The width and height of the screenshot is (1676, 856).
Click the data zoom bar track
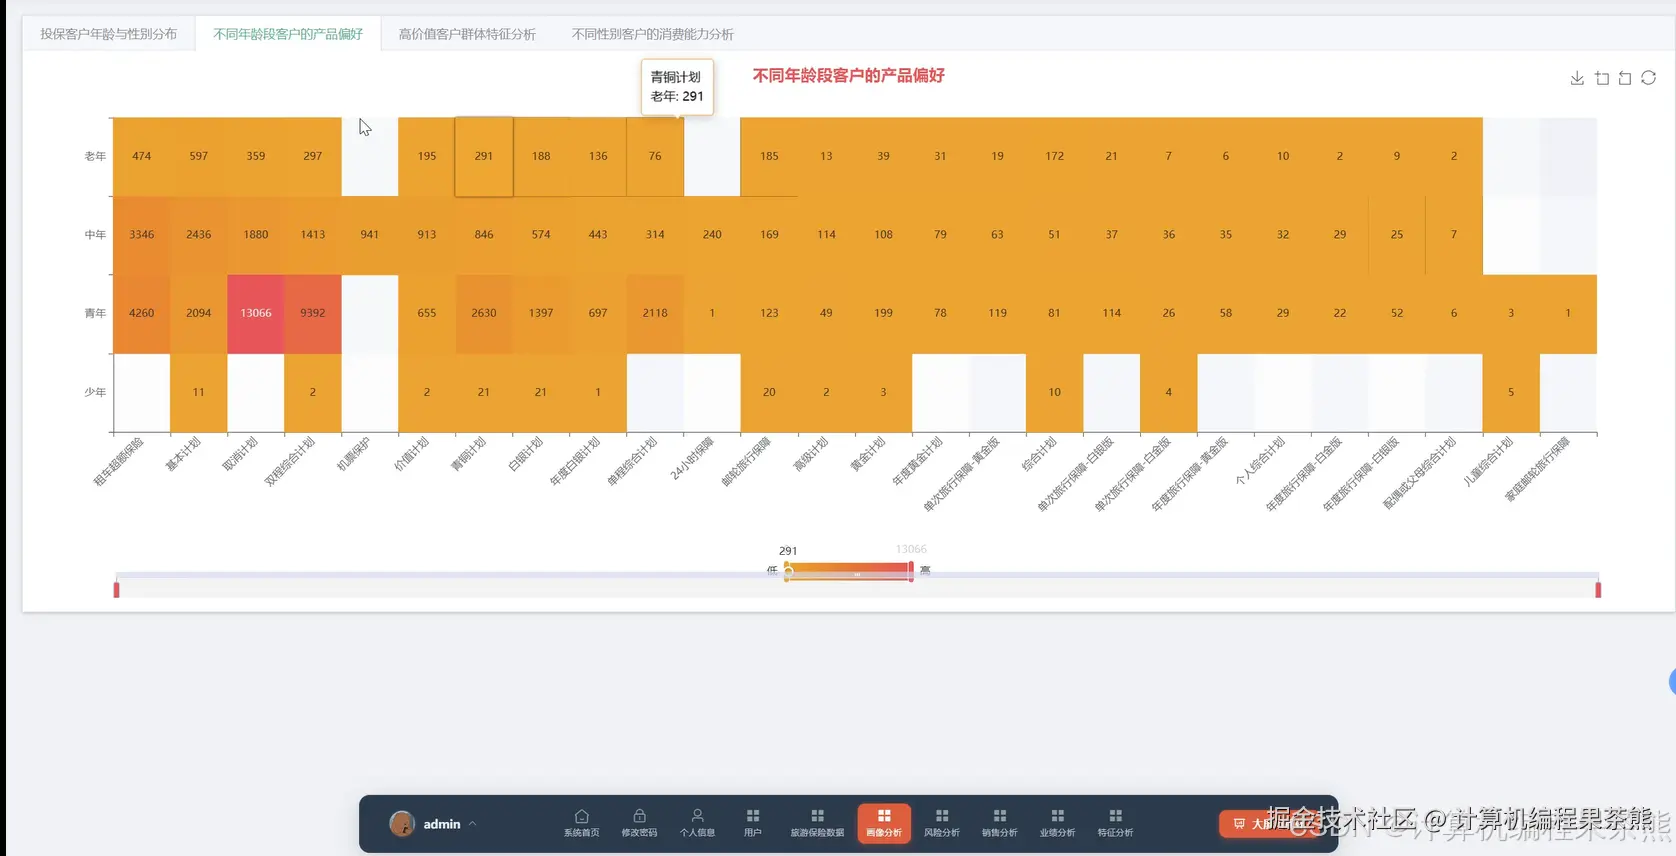857,589
